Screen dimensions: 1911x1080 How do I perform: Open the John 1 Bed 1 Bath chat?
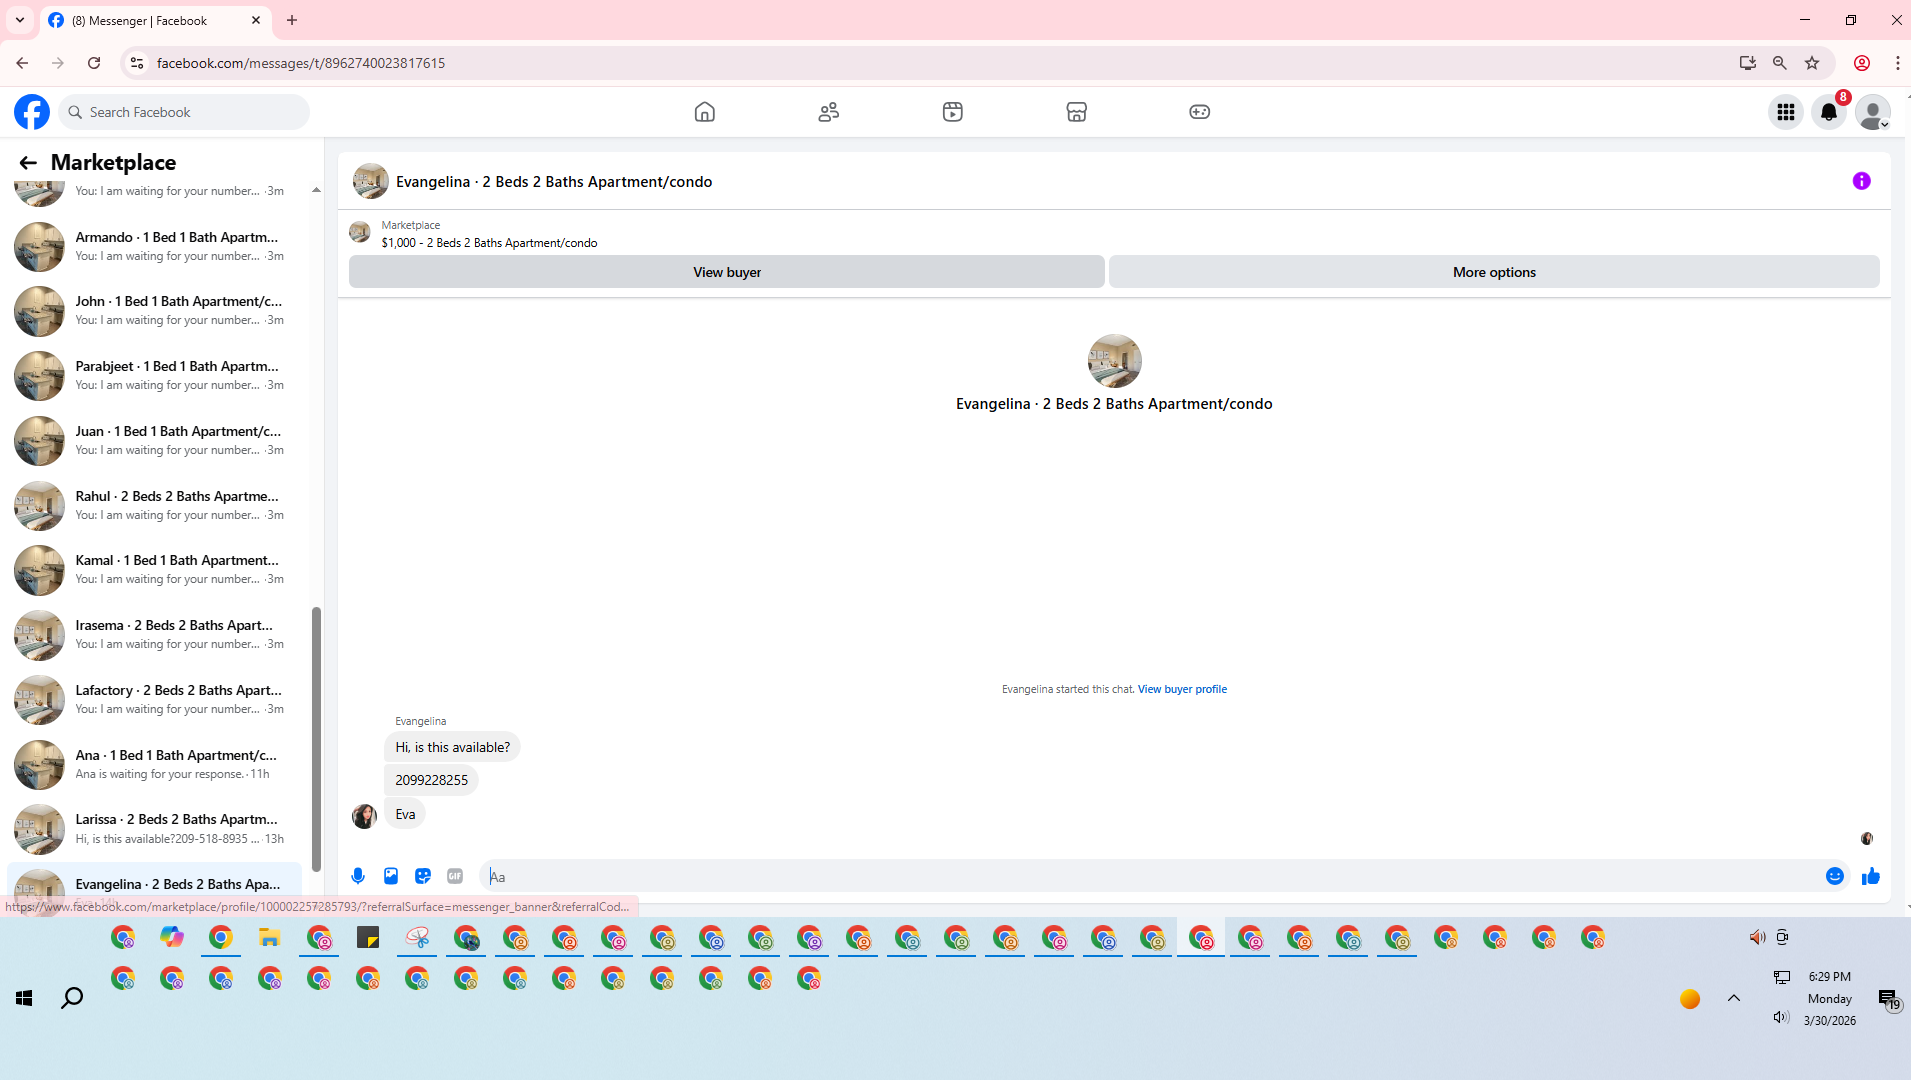(x=155, y=311)
